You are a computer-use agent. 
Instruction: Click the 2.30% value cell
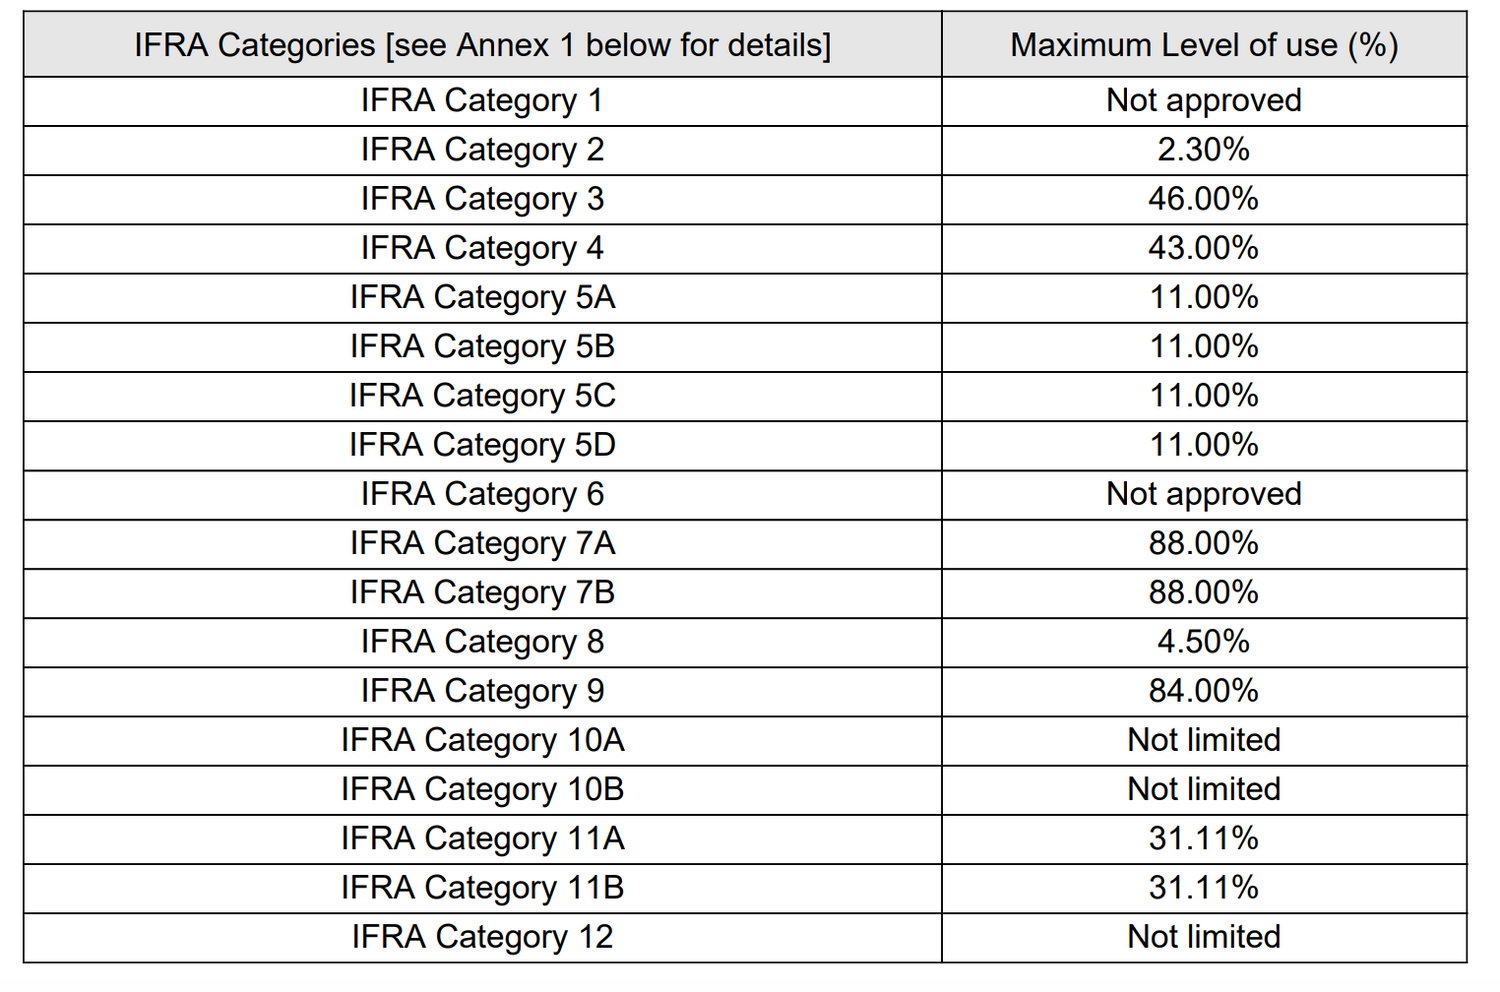coord(1203,150)
